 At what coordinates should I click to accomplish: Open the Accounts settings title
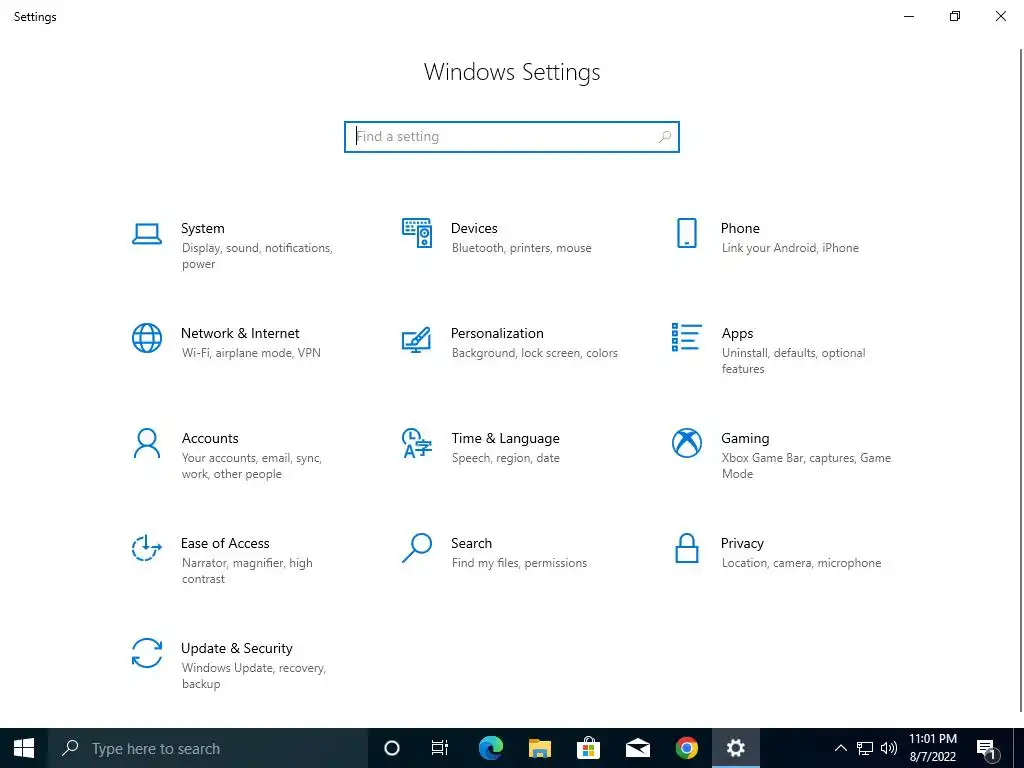coord(210,438)
